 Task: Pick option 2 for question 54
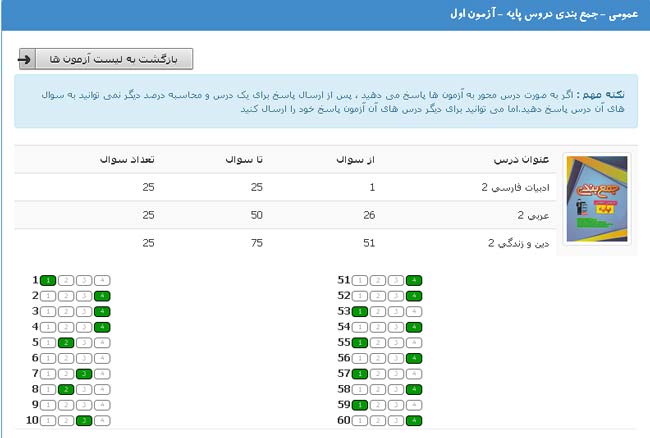378,327
